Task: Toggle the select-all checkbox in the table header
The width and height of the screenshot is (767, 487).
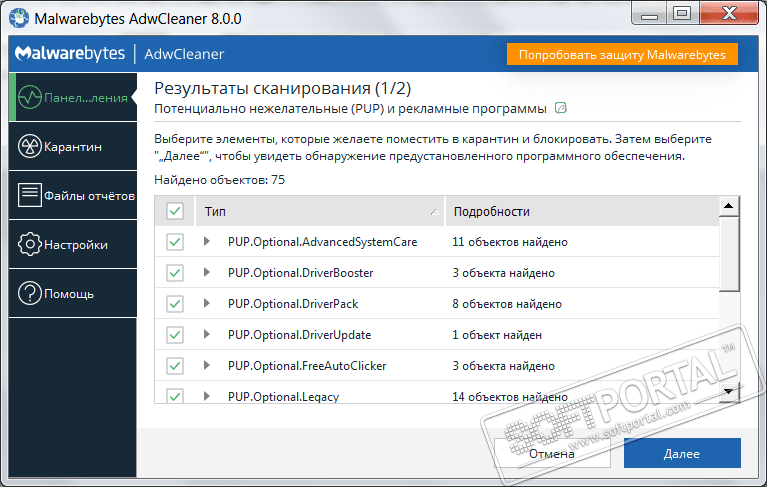Action: (175, 211)
